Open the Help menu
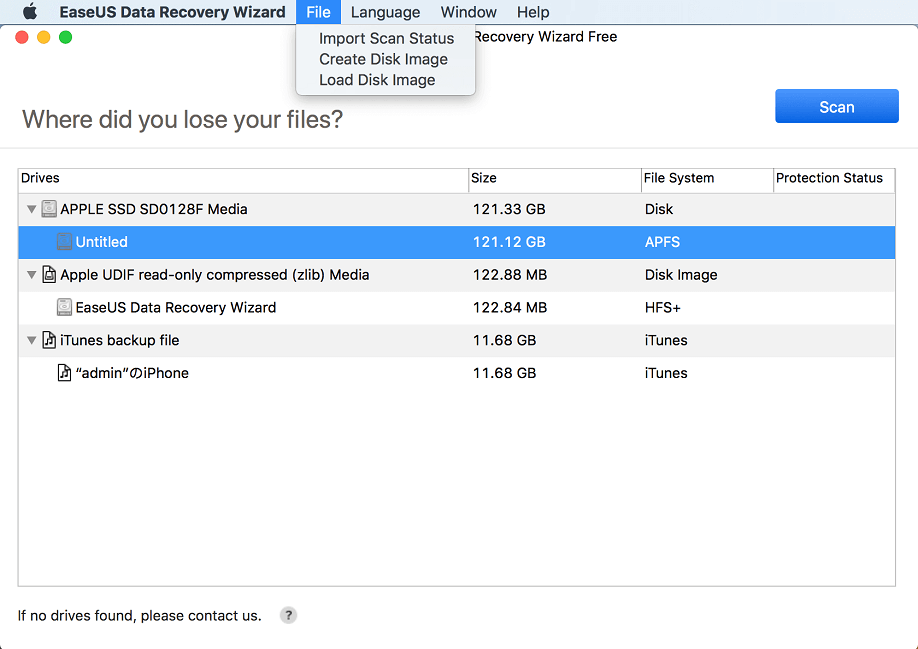Screen dimensions: 918x649 point(533,11)
